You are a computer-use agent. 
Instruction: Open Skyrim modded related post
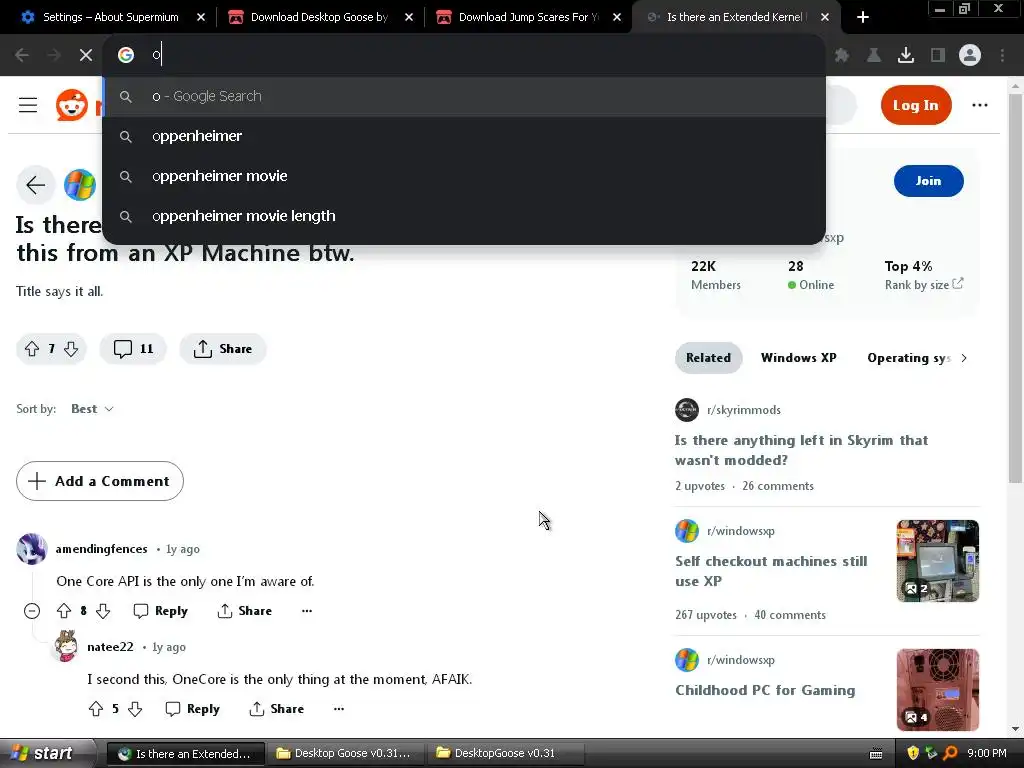point(801,451)
